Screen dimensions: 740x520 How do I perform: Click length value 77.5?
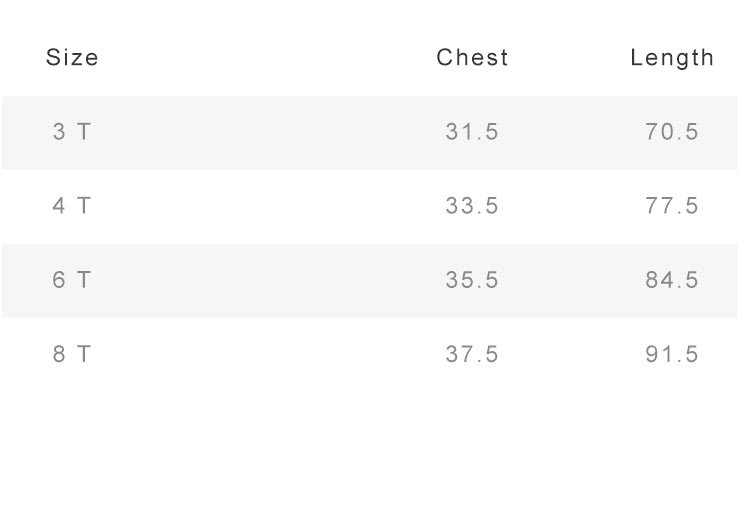tap(672, 206)
